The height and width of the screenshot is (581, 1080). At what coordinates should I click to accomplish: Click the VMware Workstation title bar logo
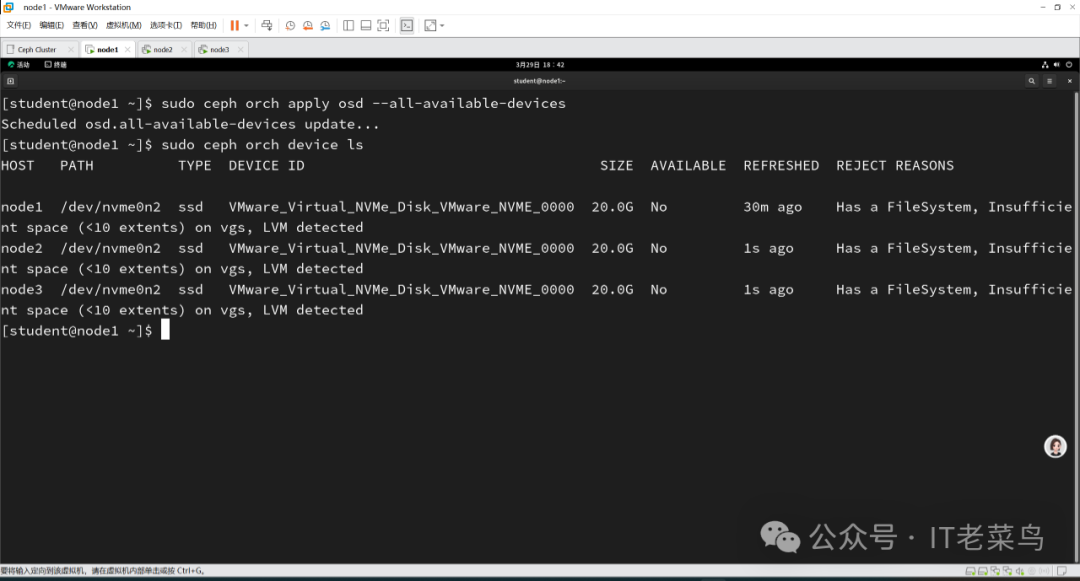[8, 7]
